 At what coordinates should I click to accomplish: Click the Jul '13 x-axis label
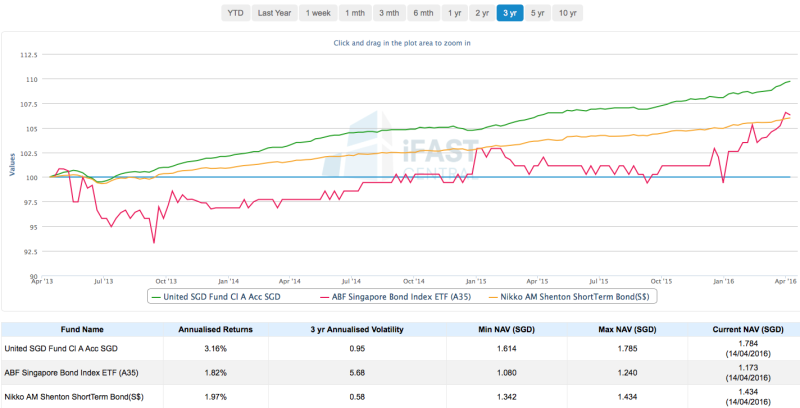(x=104, y=280)
